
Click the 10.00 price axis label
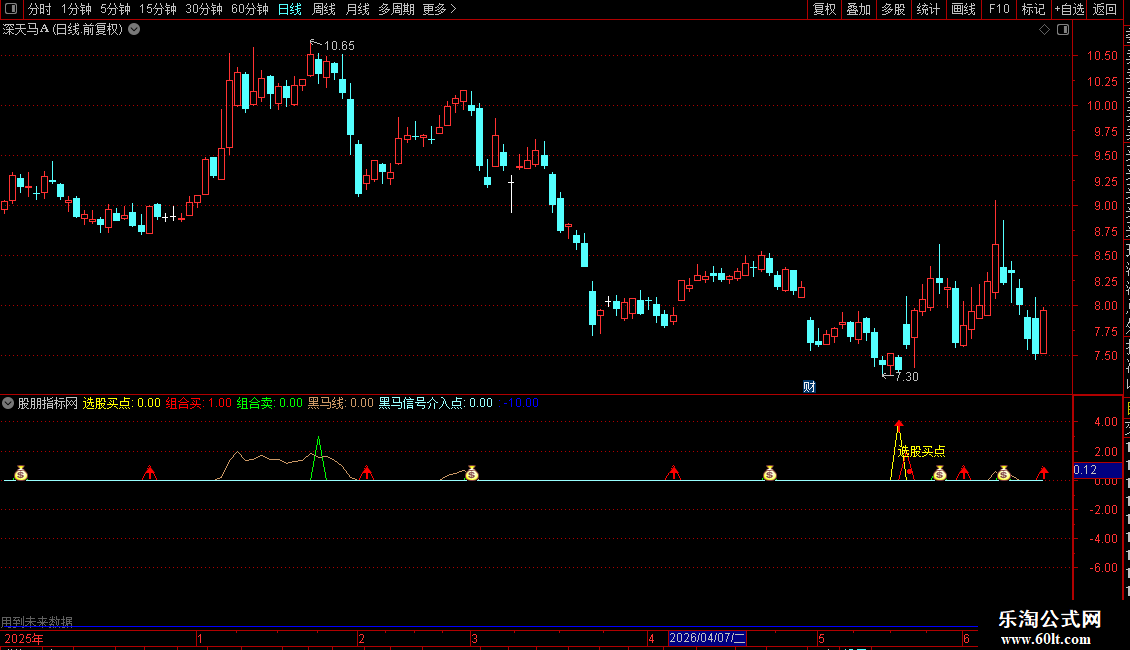[1103, 106]
